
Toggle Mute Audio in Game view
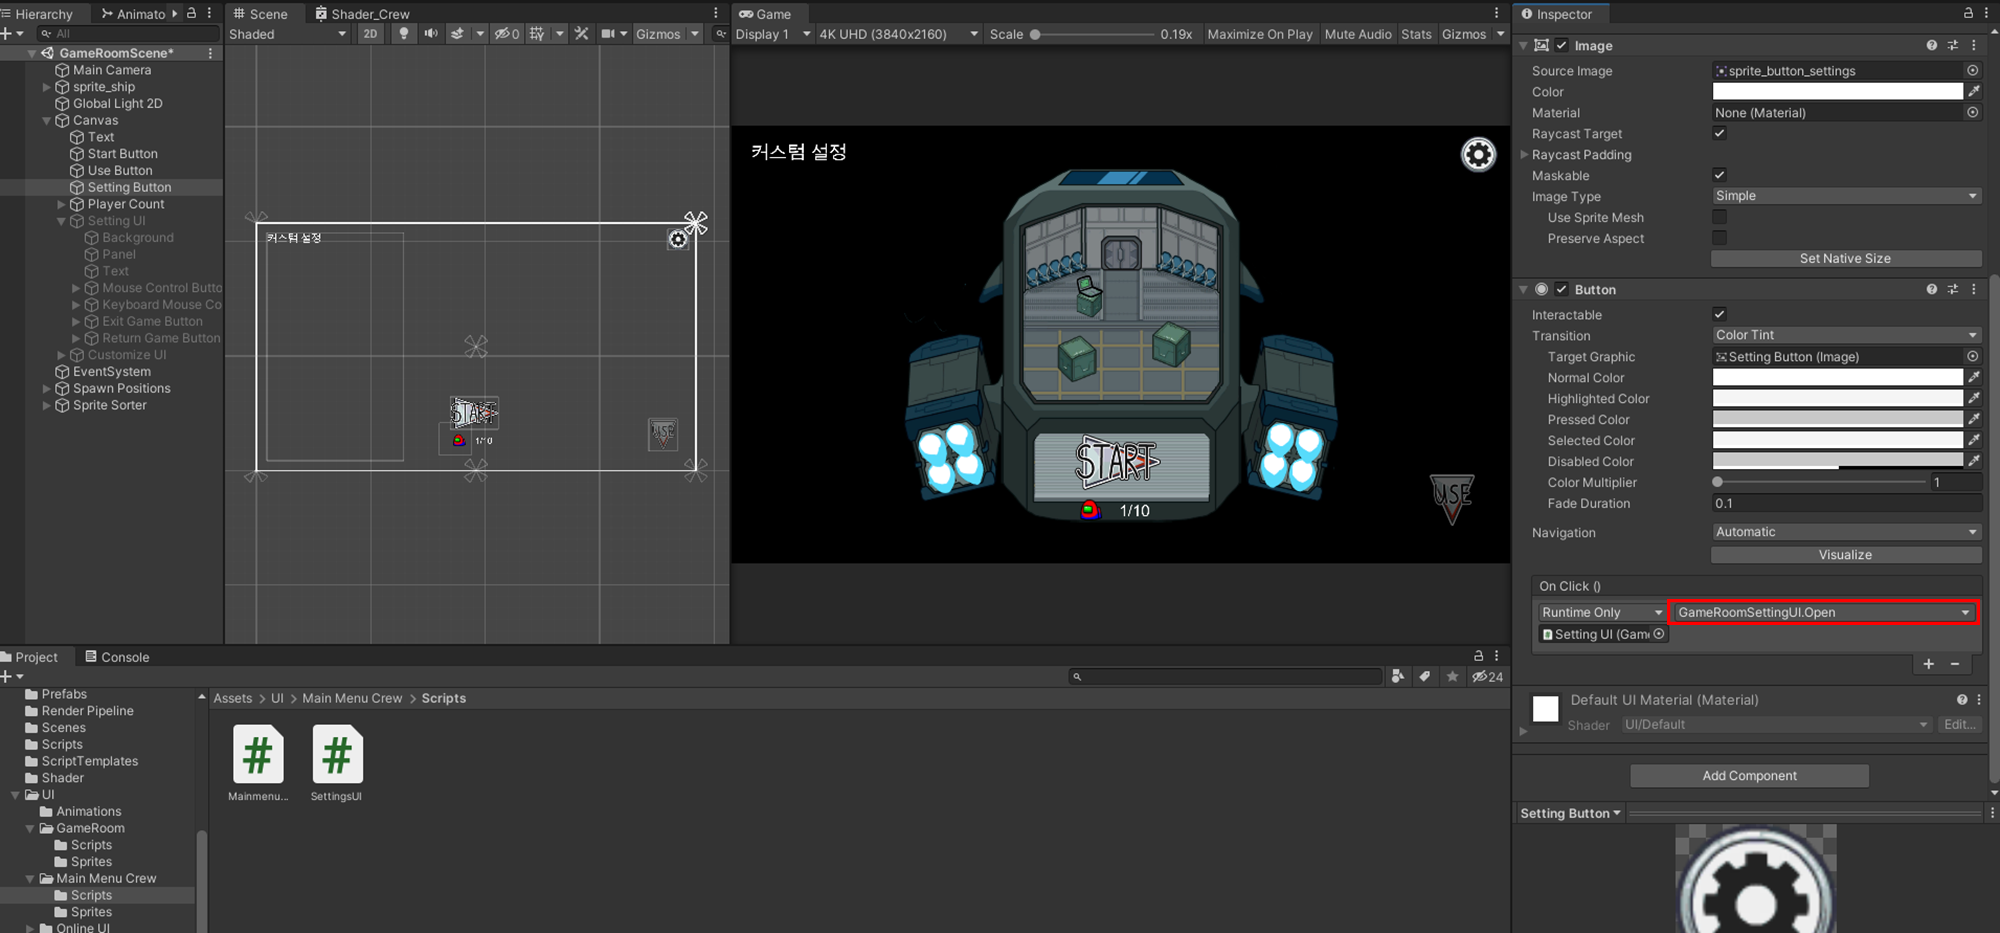tap(1358, 34)
